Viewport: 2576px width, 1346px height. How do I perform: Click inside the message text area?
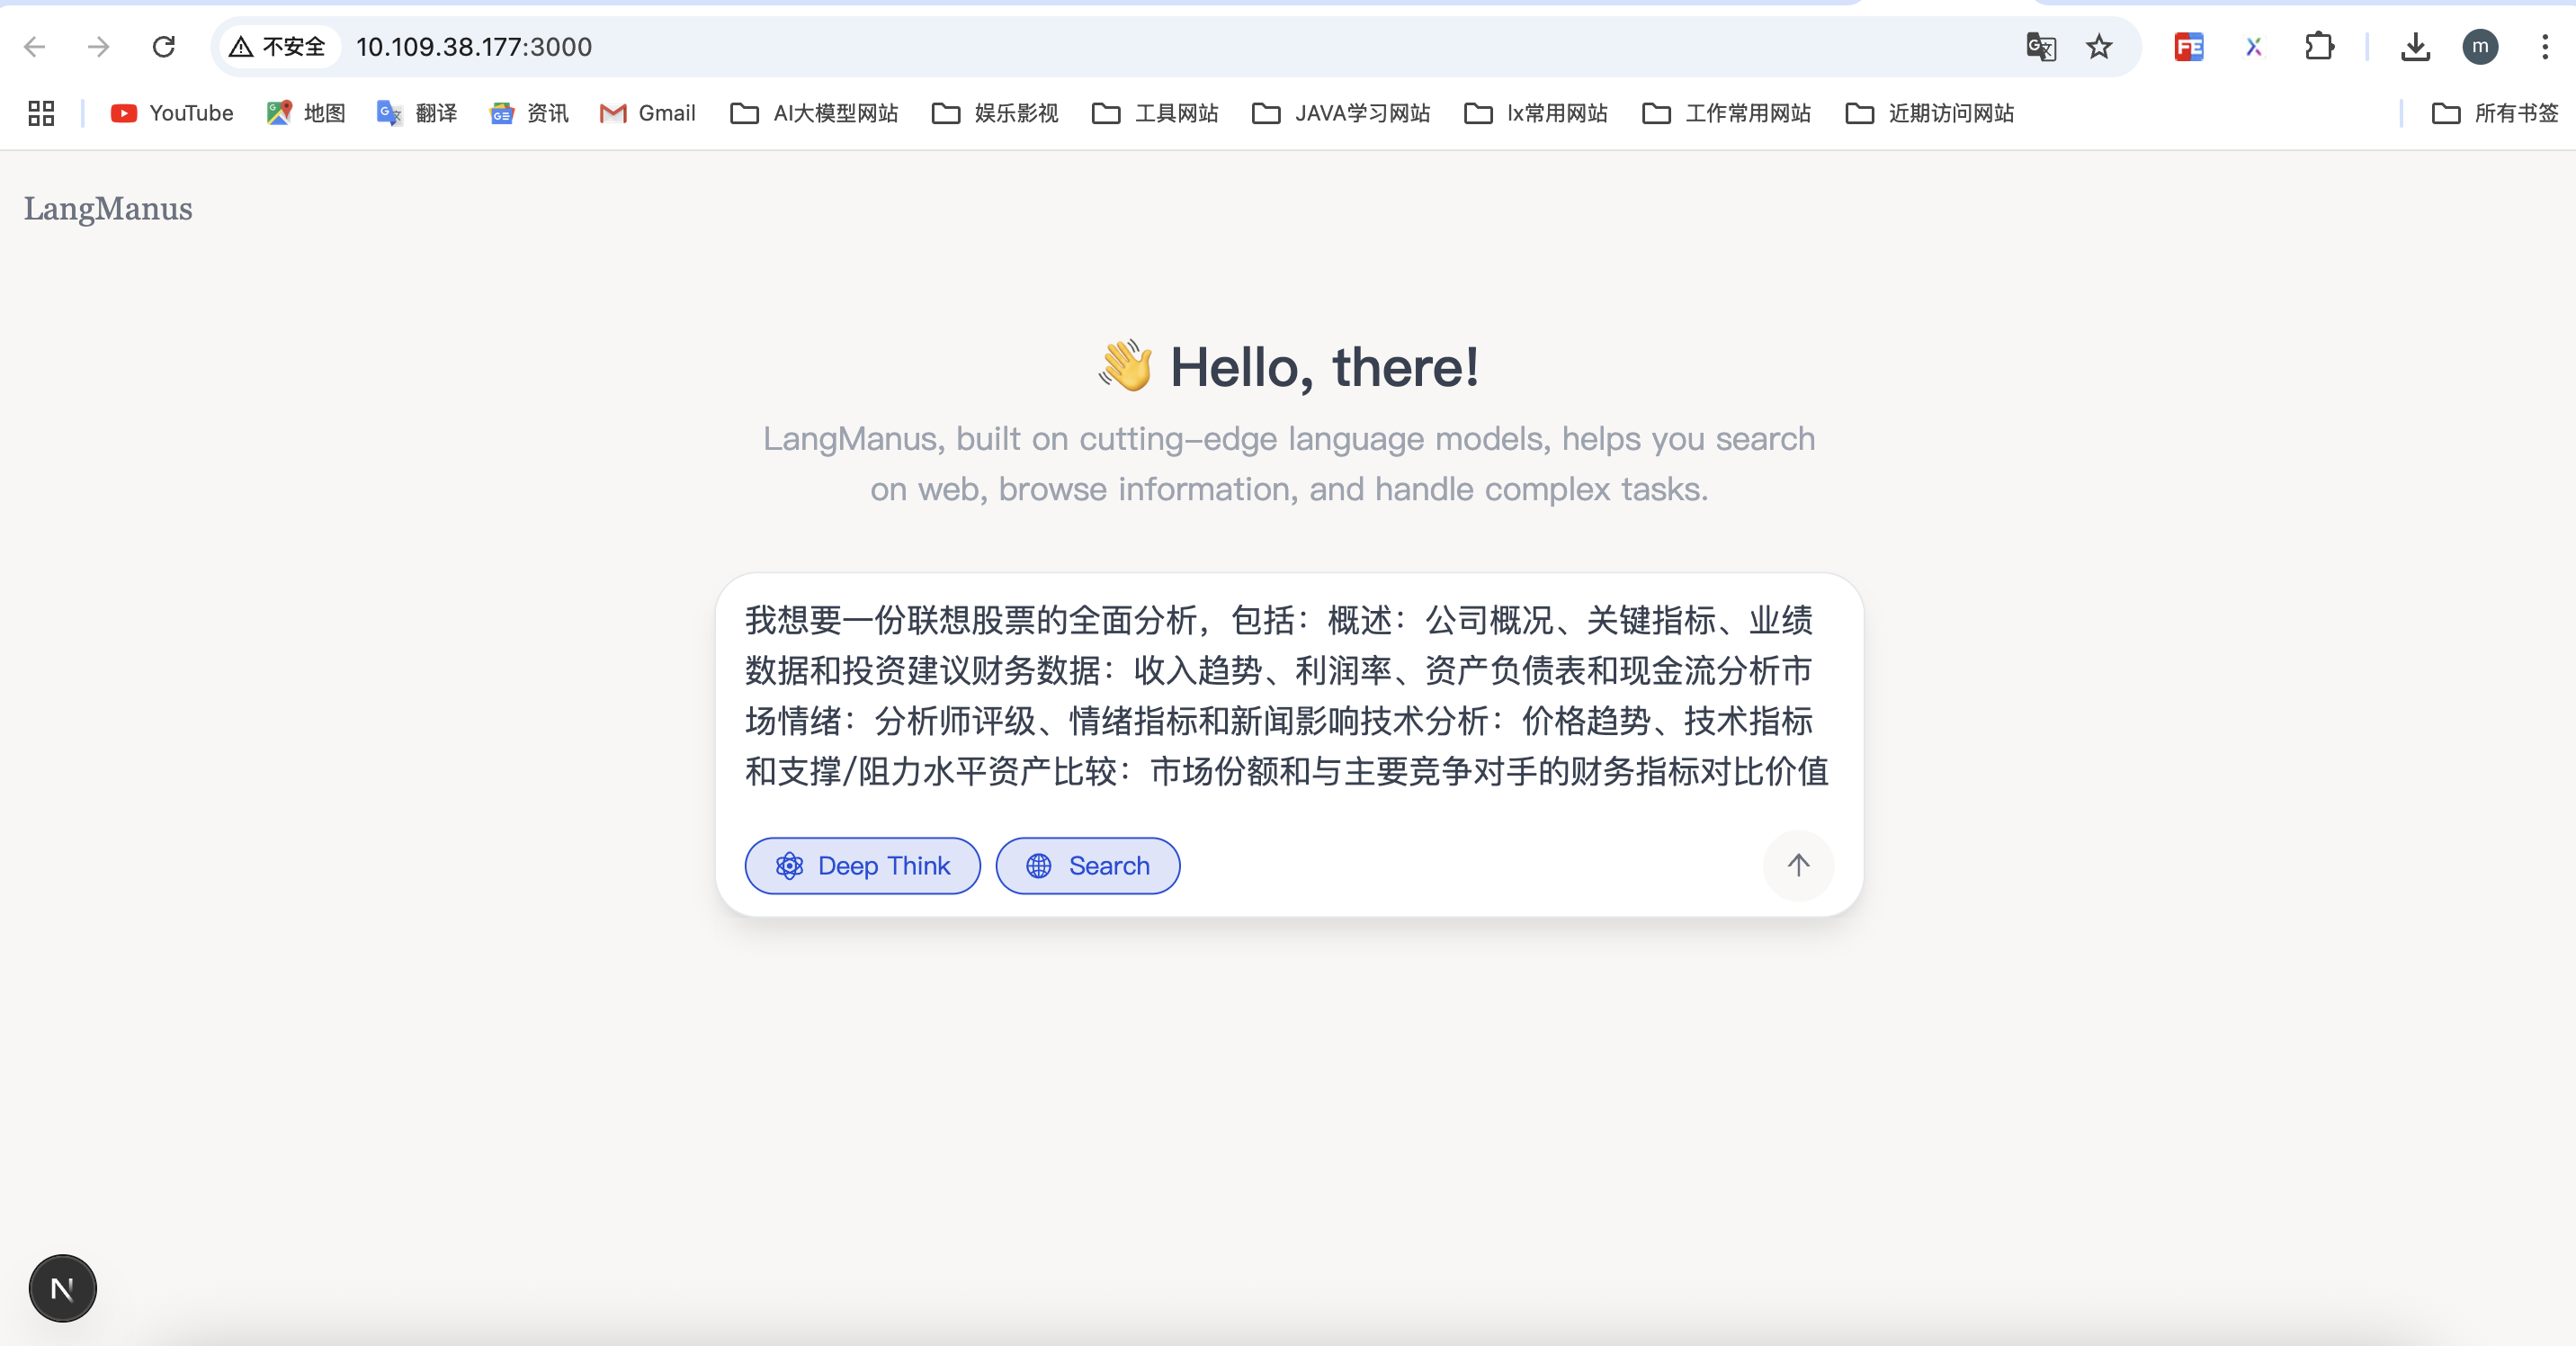click(x=1287, y=695)
